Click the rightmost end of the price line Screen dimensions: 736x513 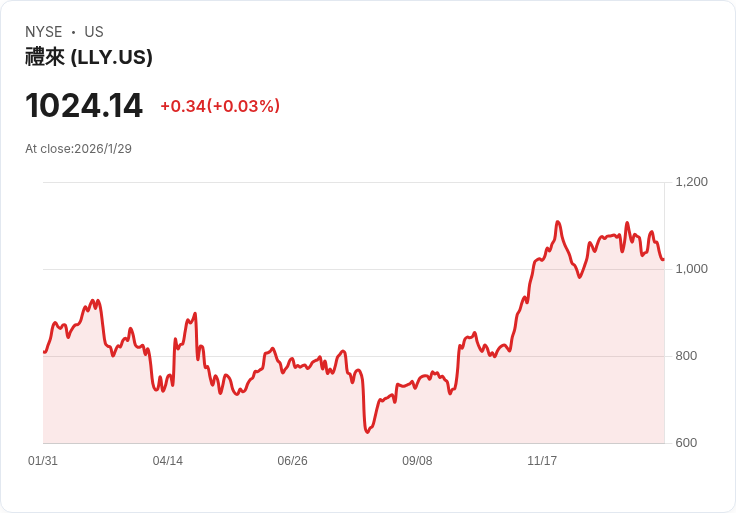[663, 259]
